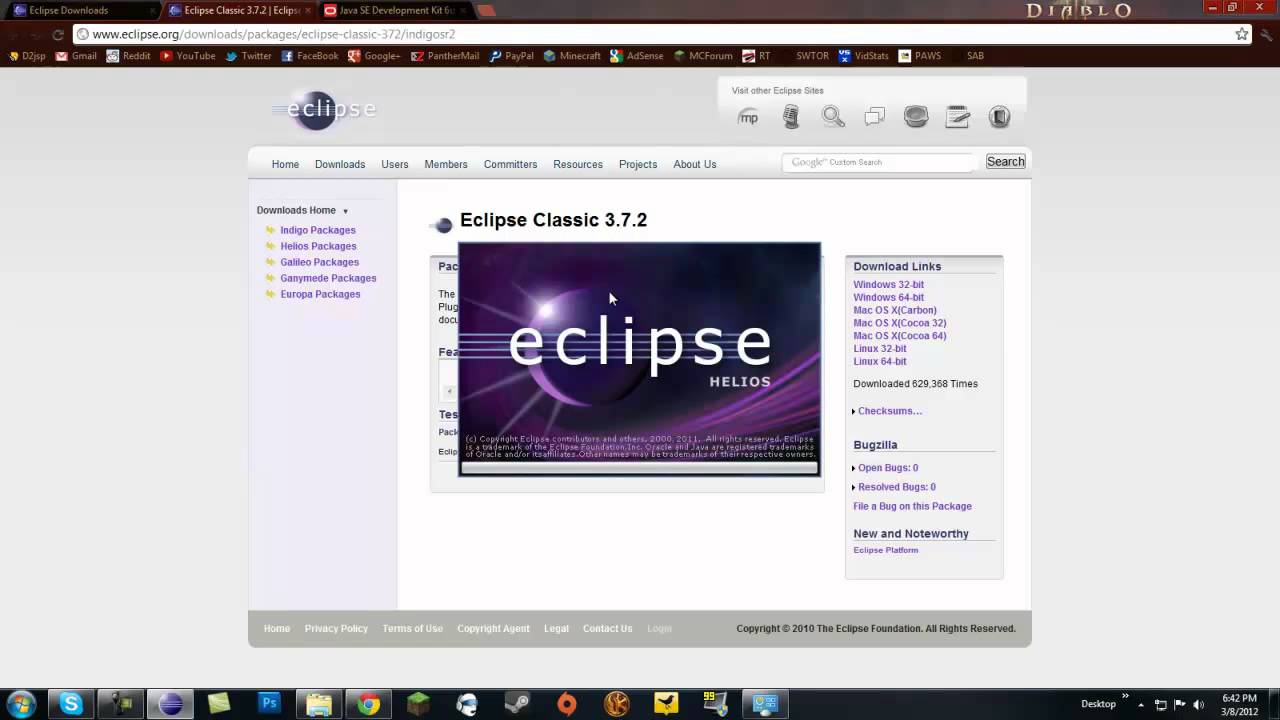This screenshot has width=1280, height=720.
Task: Open the Members menu item
Action: pyautogui.click(x=446, y=164)
